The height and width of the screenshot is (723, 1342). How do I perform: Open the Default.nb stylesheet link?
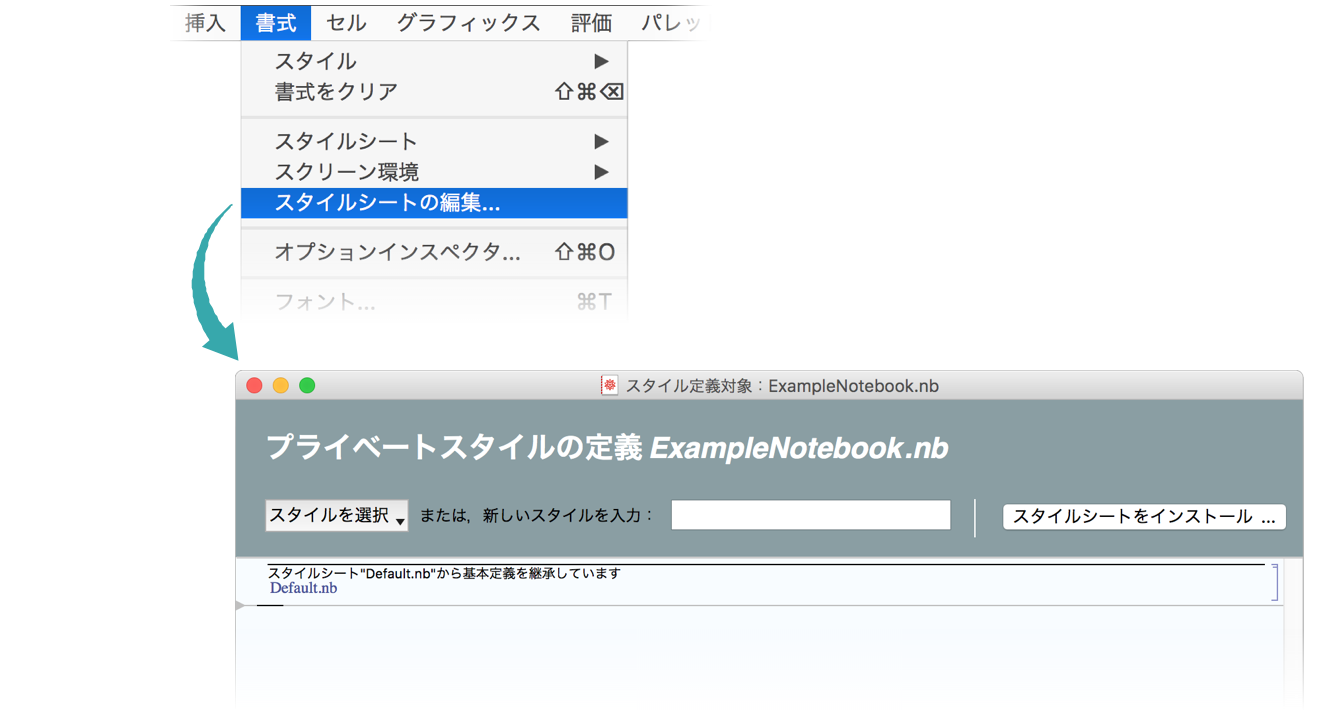(x=303, y=588)
